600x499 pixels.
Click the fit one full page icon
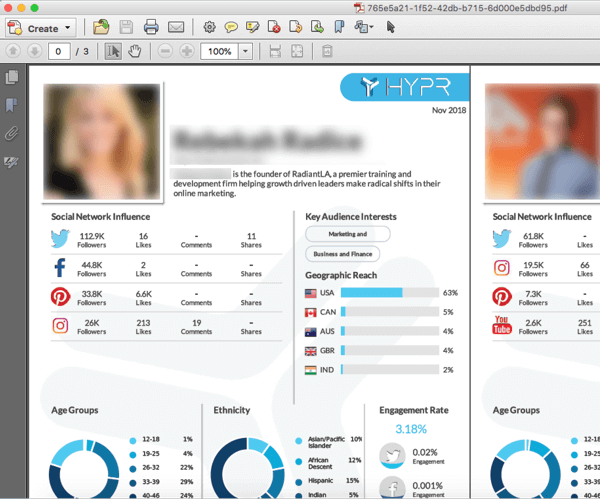[297, 51]
